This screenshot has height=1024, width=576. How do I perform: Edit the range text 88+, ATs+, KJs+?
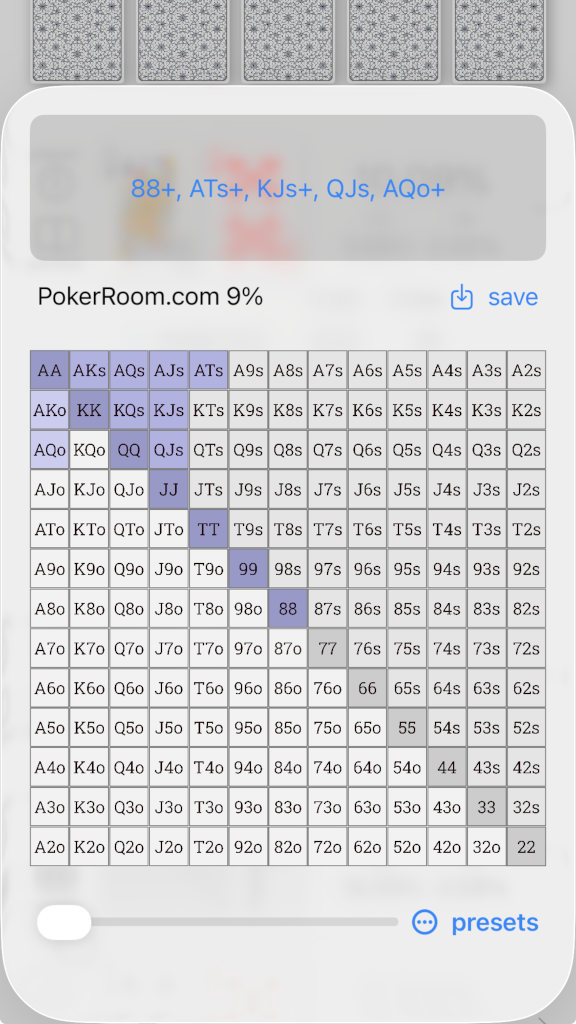click(x=288, y=186)
